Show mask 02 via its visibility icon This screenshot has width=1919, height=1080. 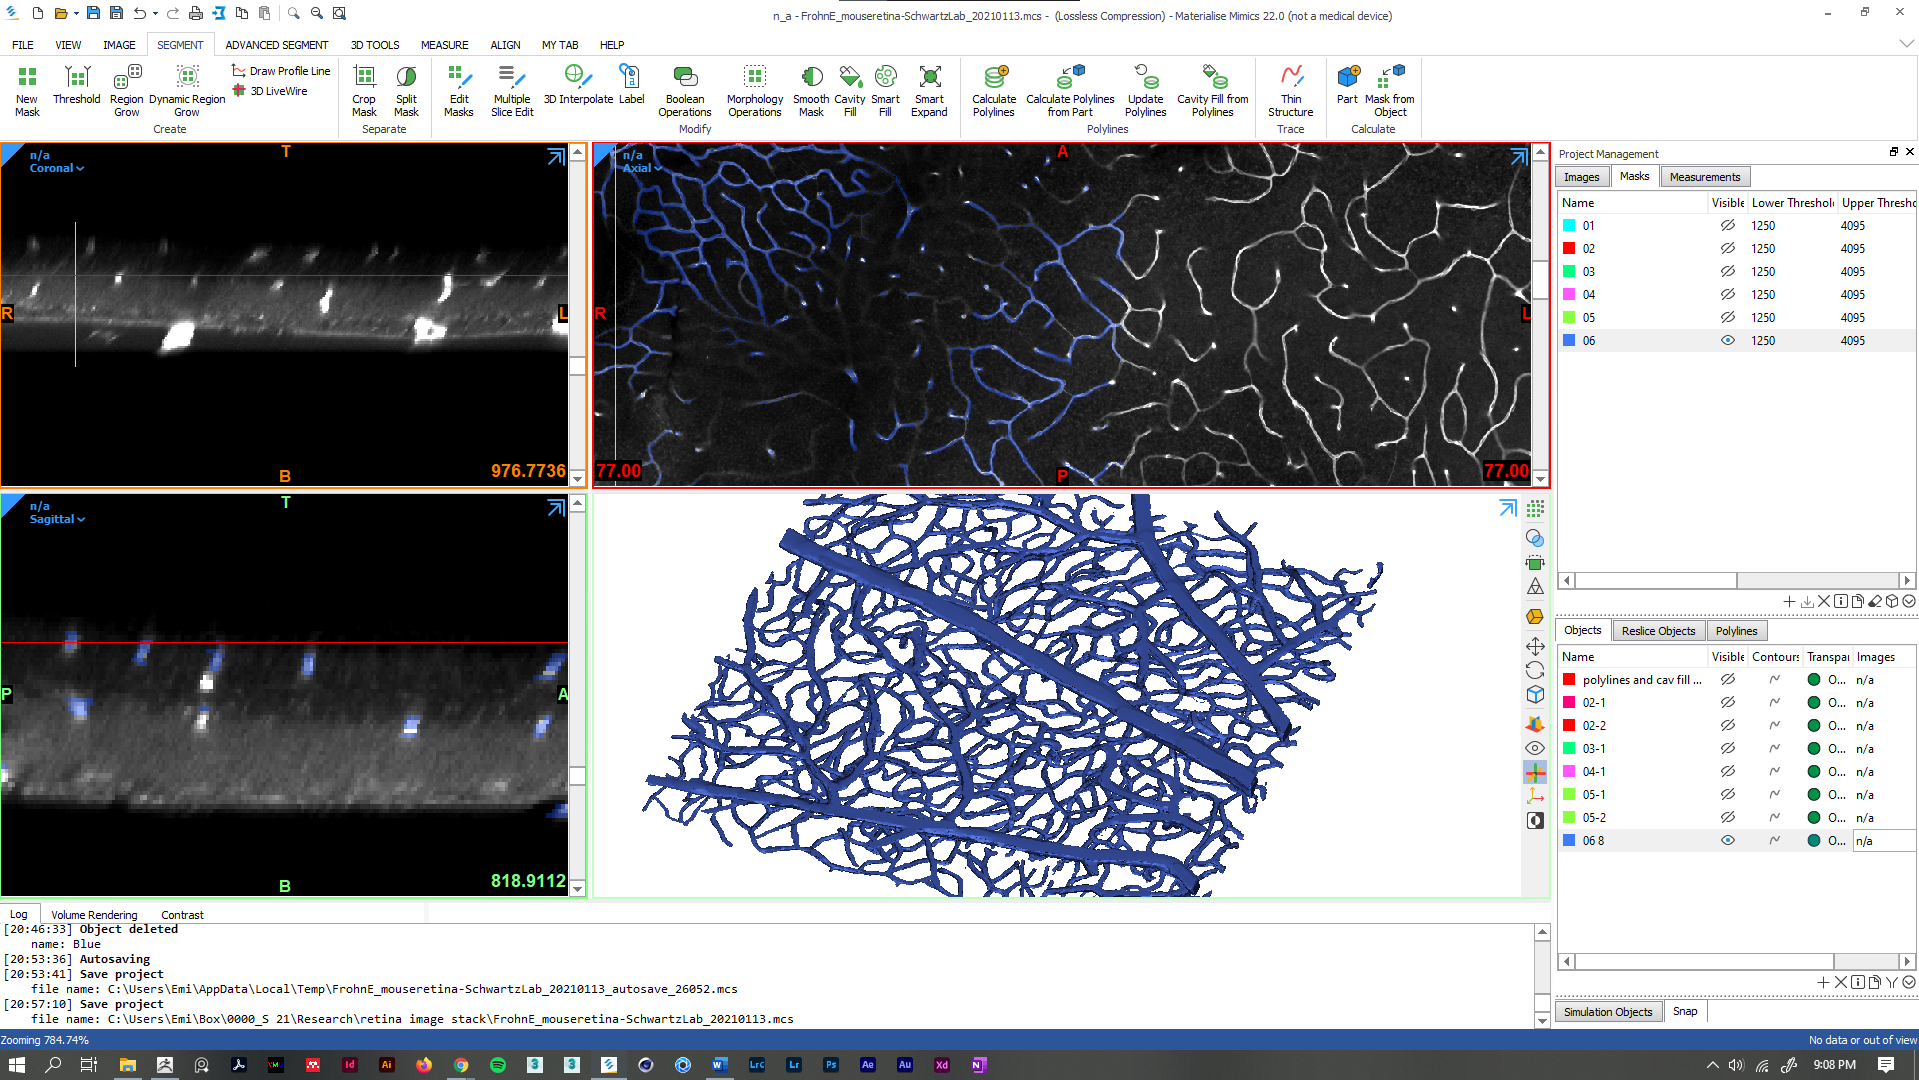click(1727, 248)
